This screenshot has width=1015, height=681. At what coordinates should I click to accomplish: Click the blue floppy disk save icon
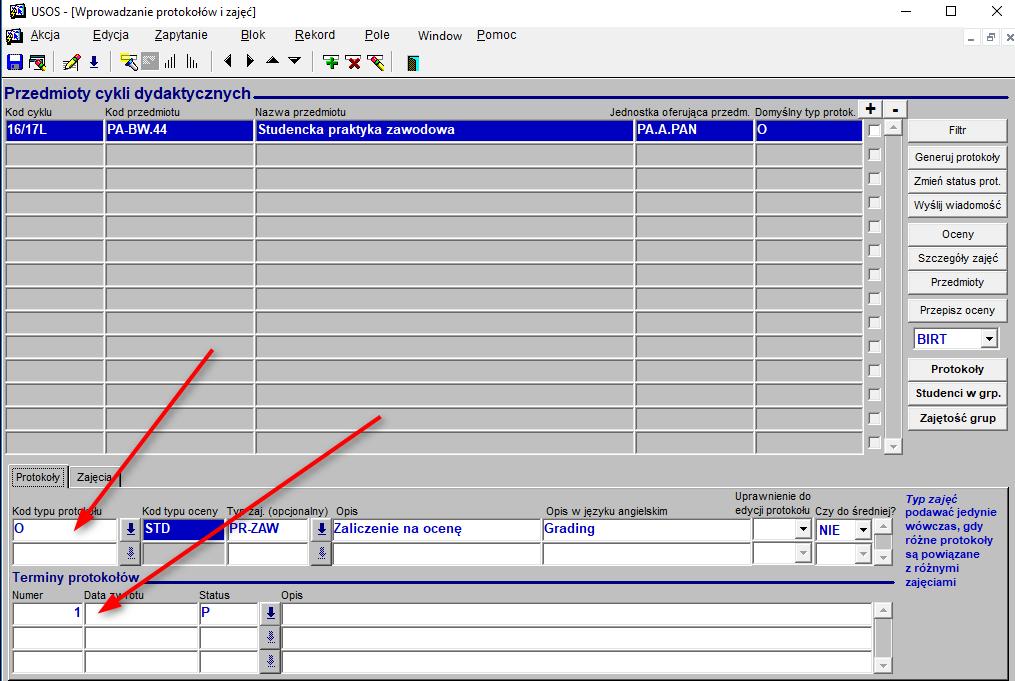pos(14,62)
